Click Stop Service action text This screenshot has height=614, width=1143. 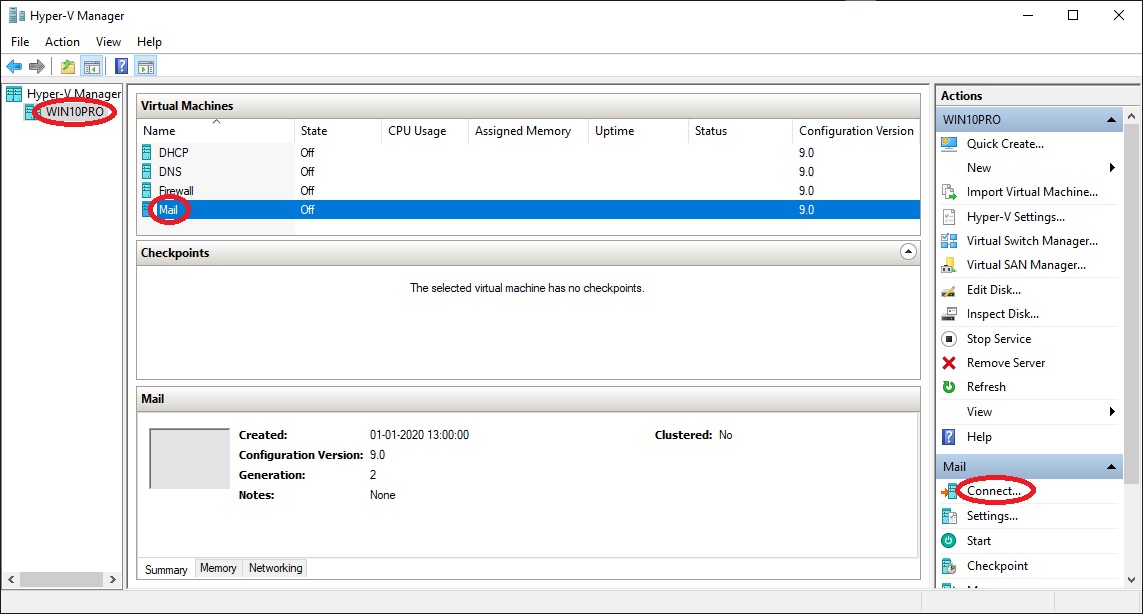coord(999,338)
